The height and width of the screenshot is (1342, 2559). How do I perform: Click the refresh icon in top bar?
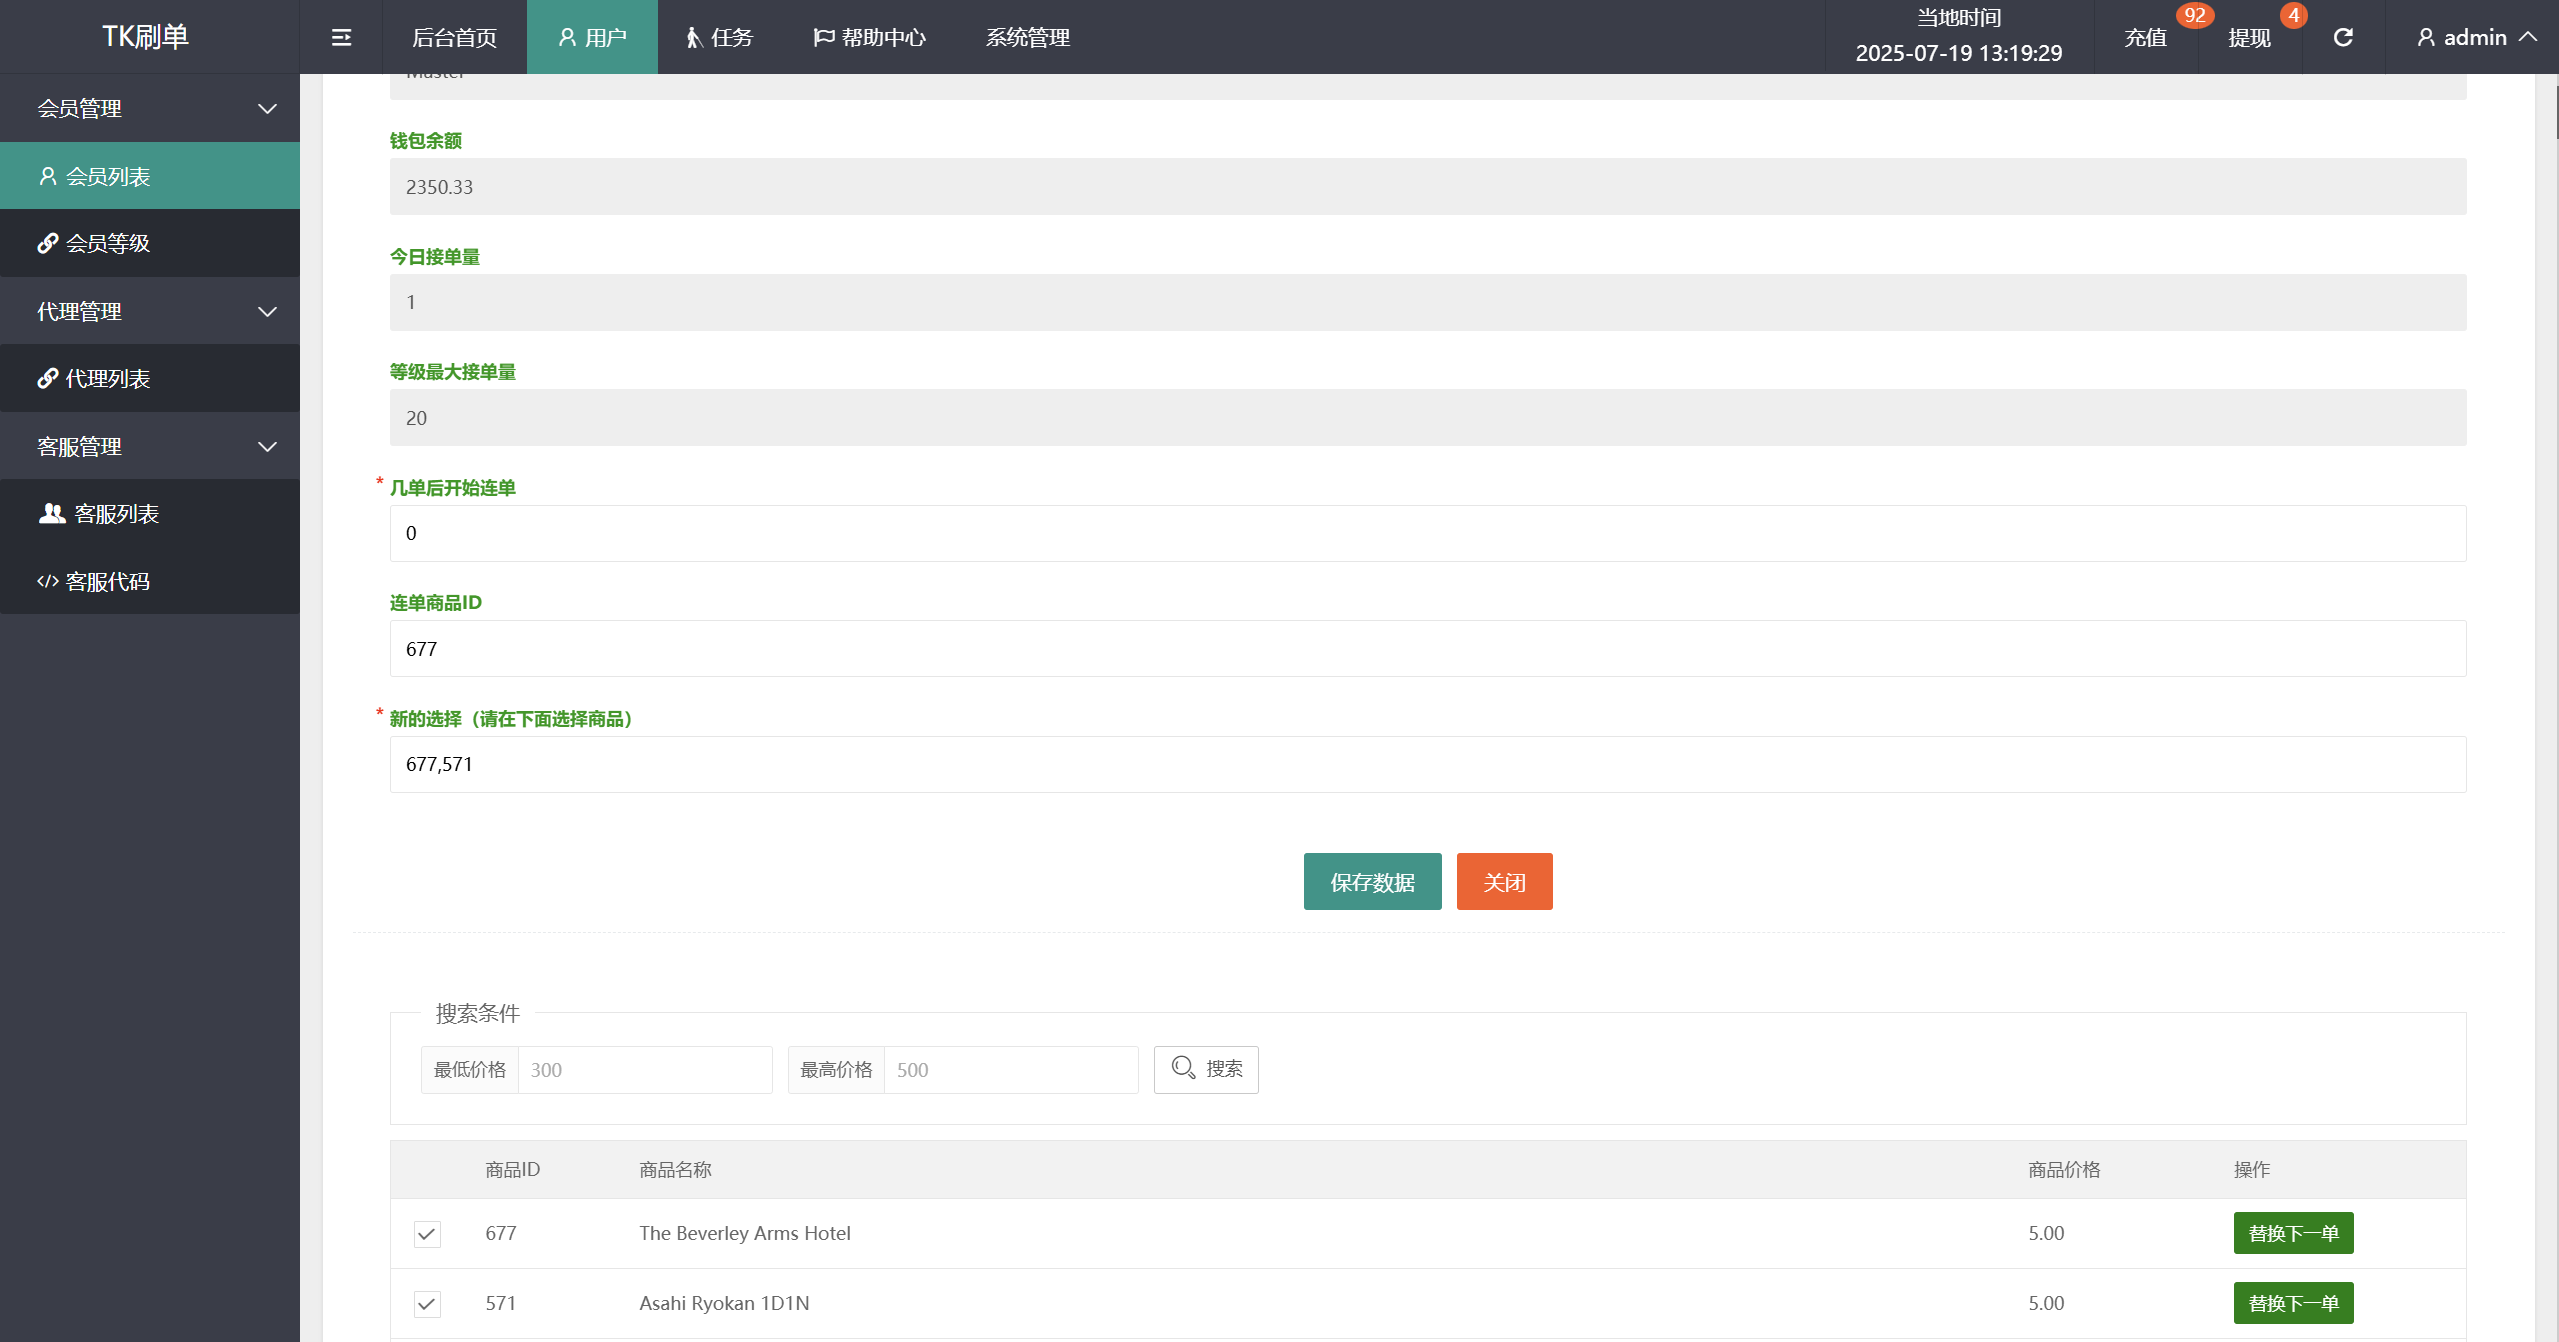pos(2343,37)
